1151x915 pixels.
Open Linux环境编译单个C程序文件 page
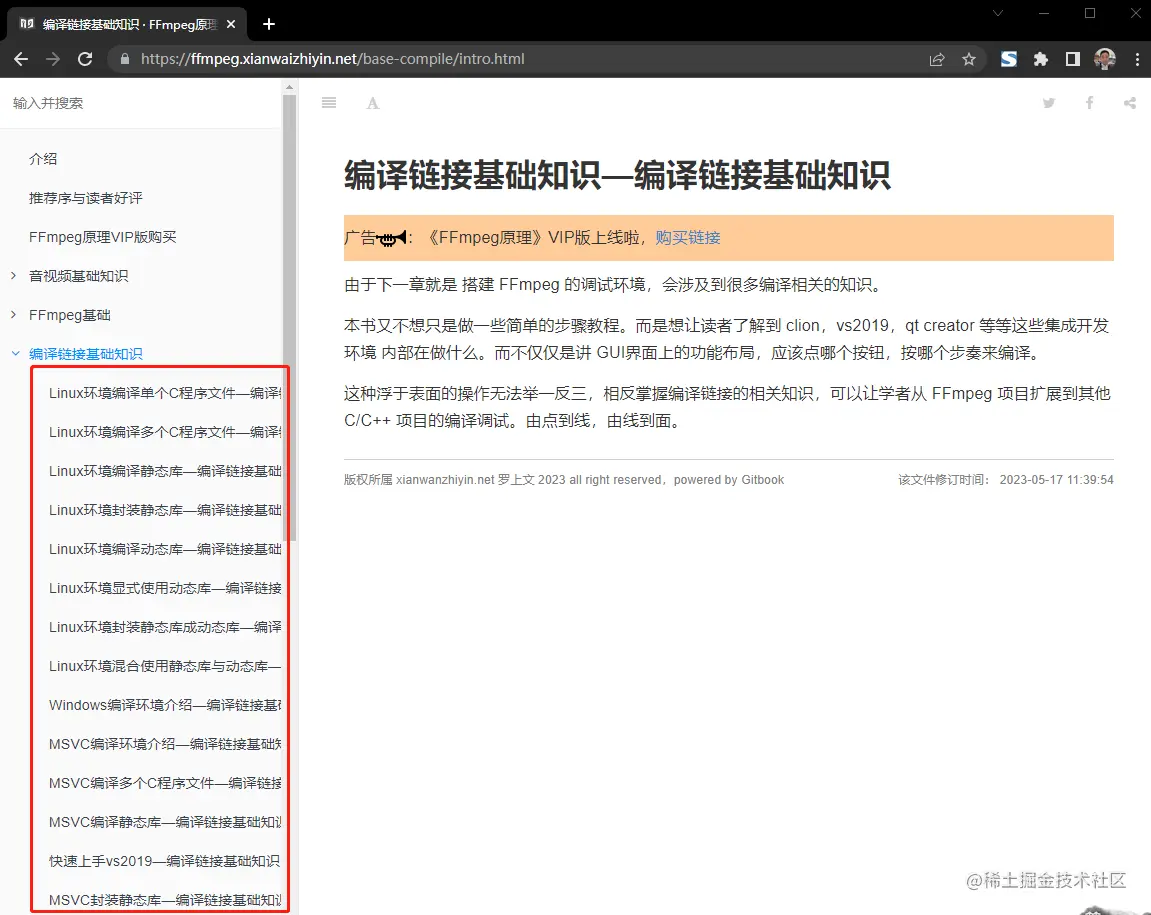164,393
